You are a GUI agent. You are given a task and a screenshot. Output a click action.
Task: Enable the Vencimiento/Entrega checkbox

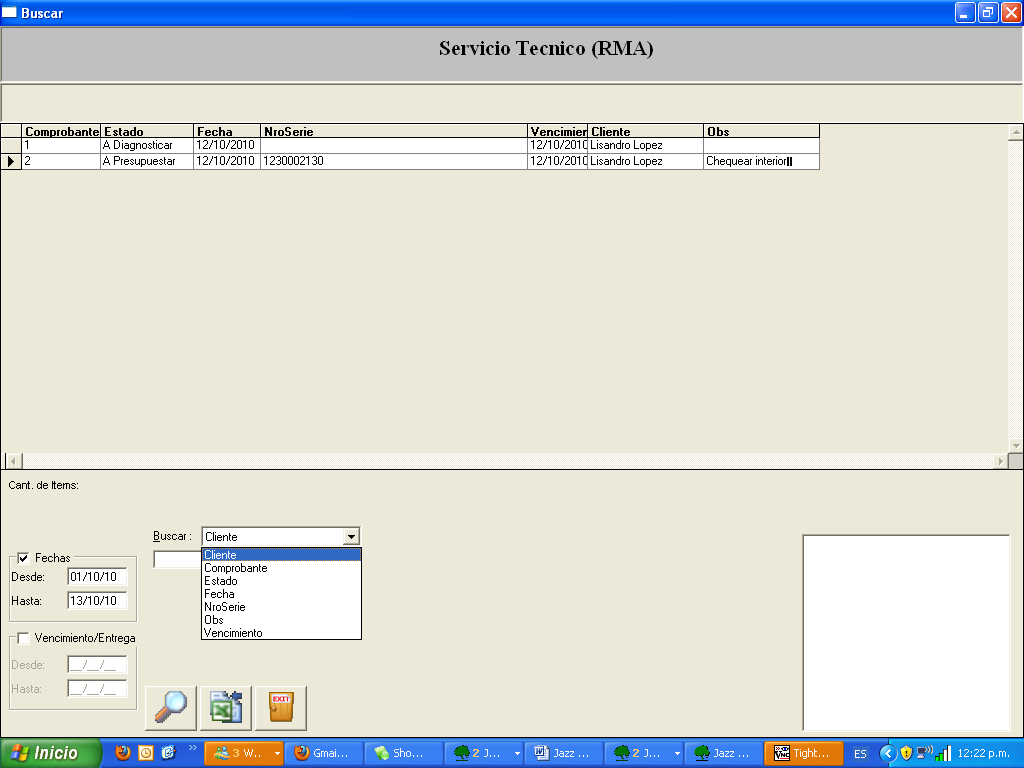[x=24, y=638]
